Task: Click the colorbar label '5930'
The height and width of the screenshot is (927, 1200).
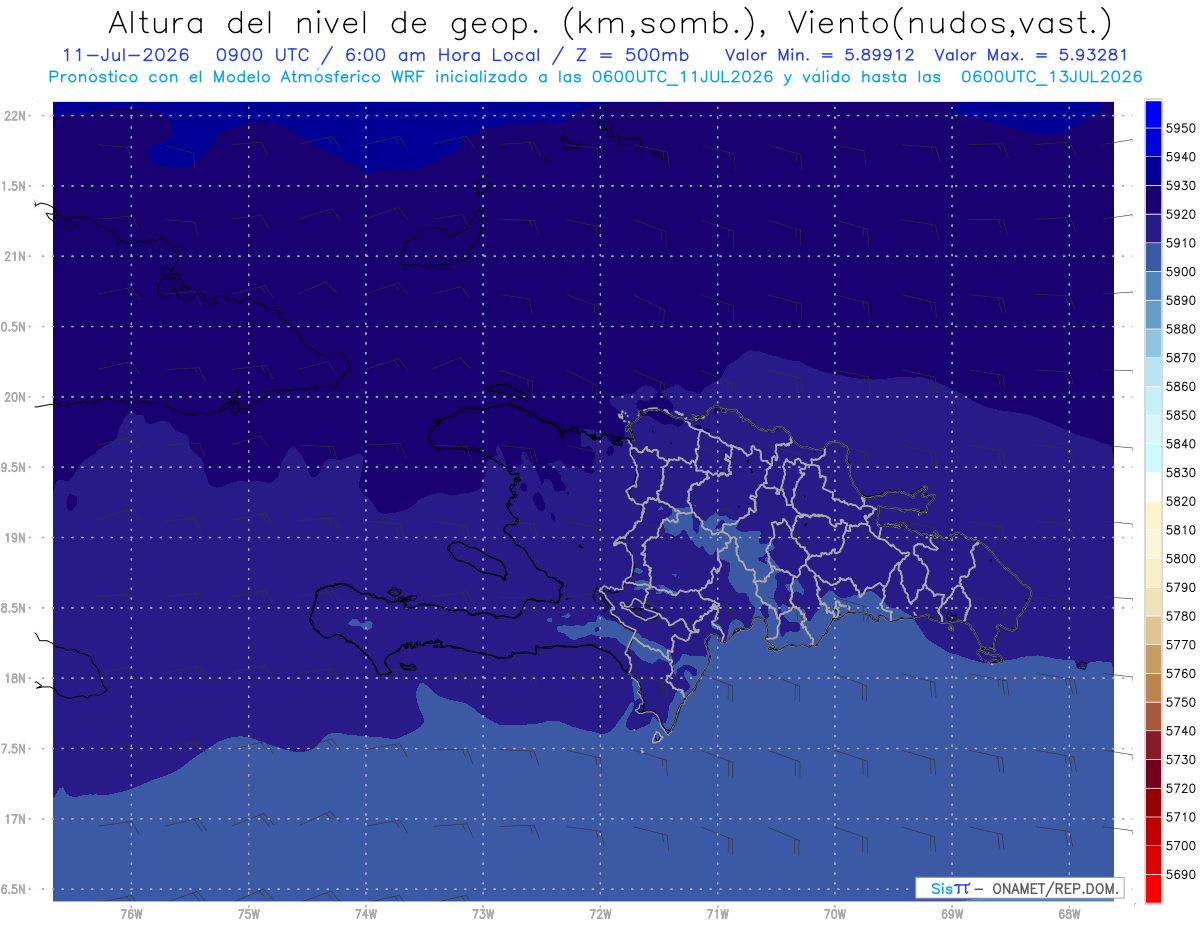Action: tap(1181, 186)
